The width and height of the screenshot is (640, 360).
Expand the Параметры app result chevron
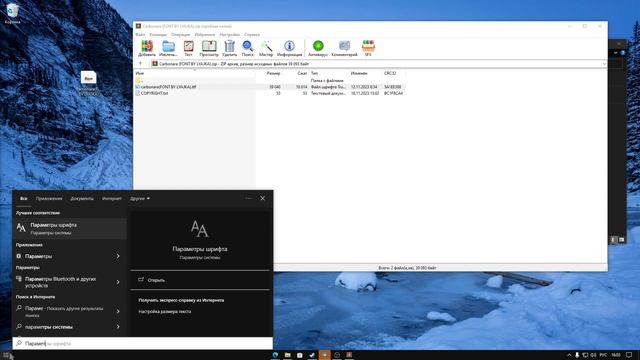[x=118, y=256]
